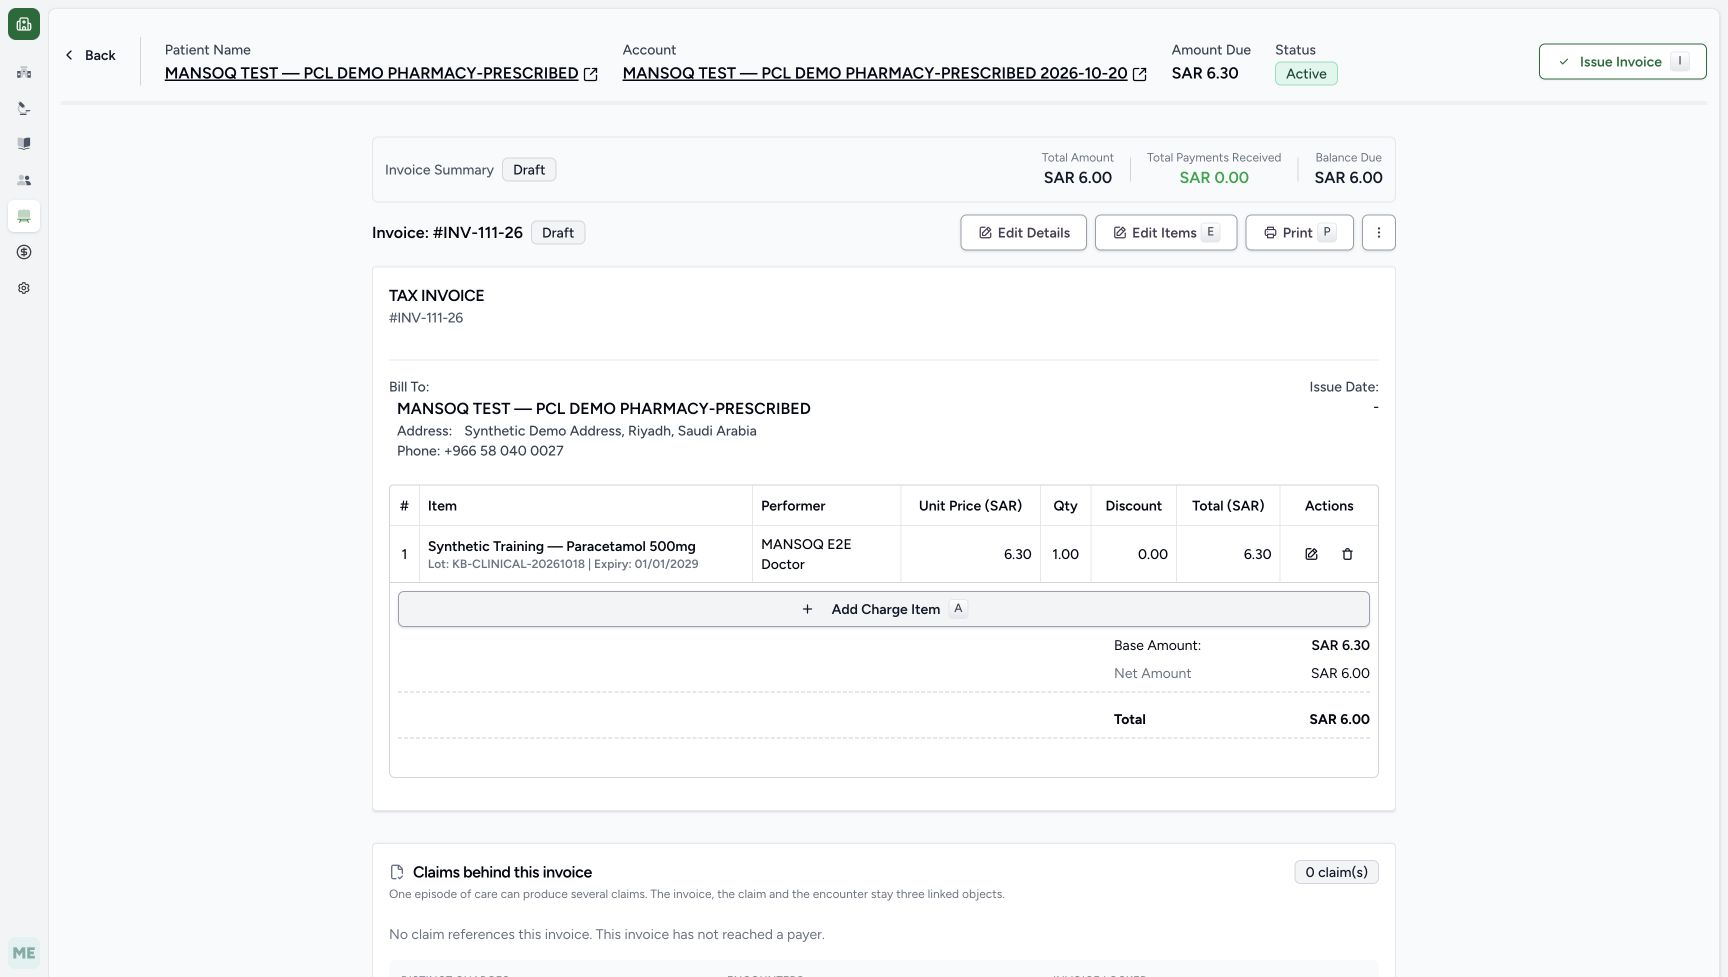Click the Unit Price (SAR) column header

point(970,506)
